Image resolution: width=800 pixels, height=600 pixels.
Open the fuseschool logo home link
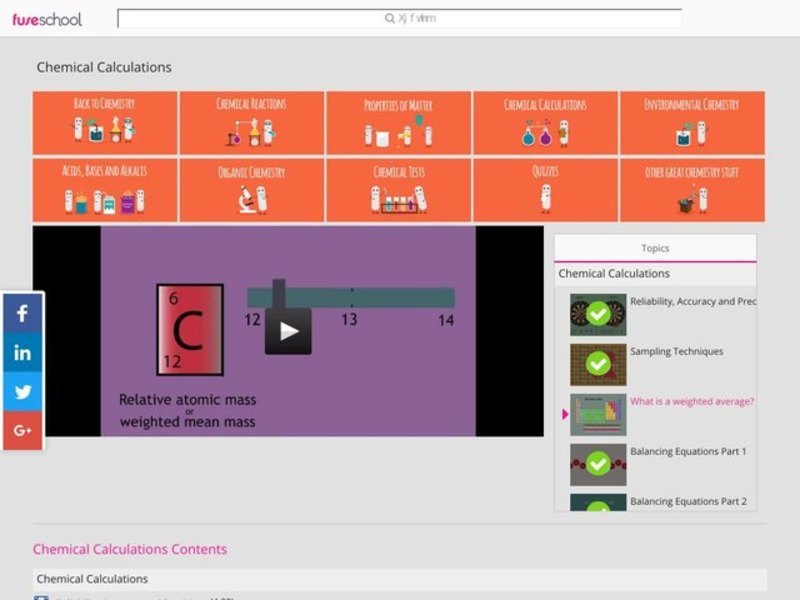coord(47,19)
